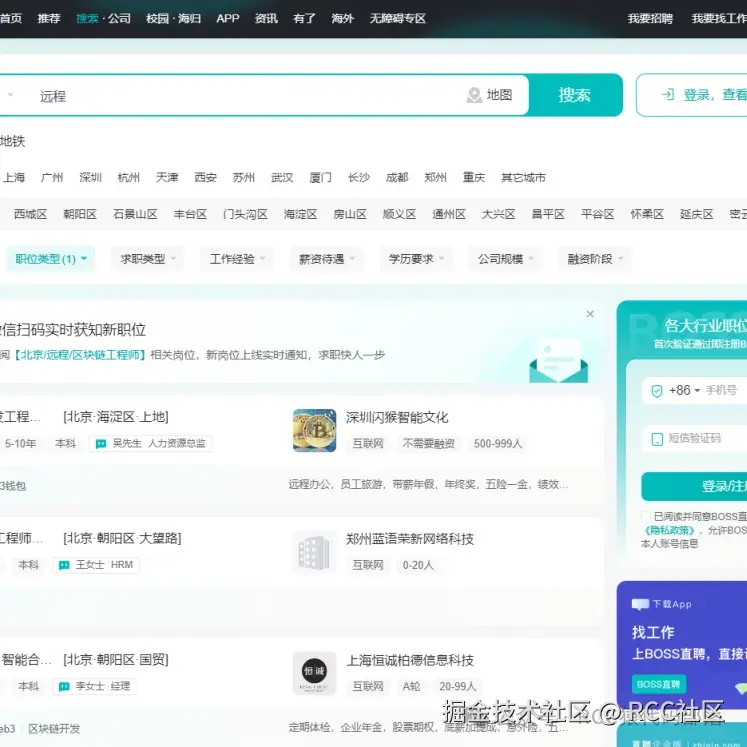Click the 短信验证码 input field

coord(695,438)
